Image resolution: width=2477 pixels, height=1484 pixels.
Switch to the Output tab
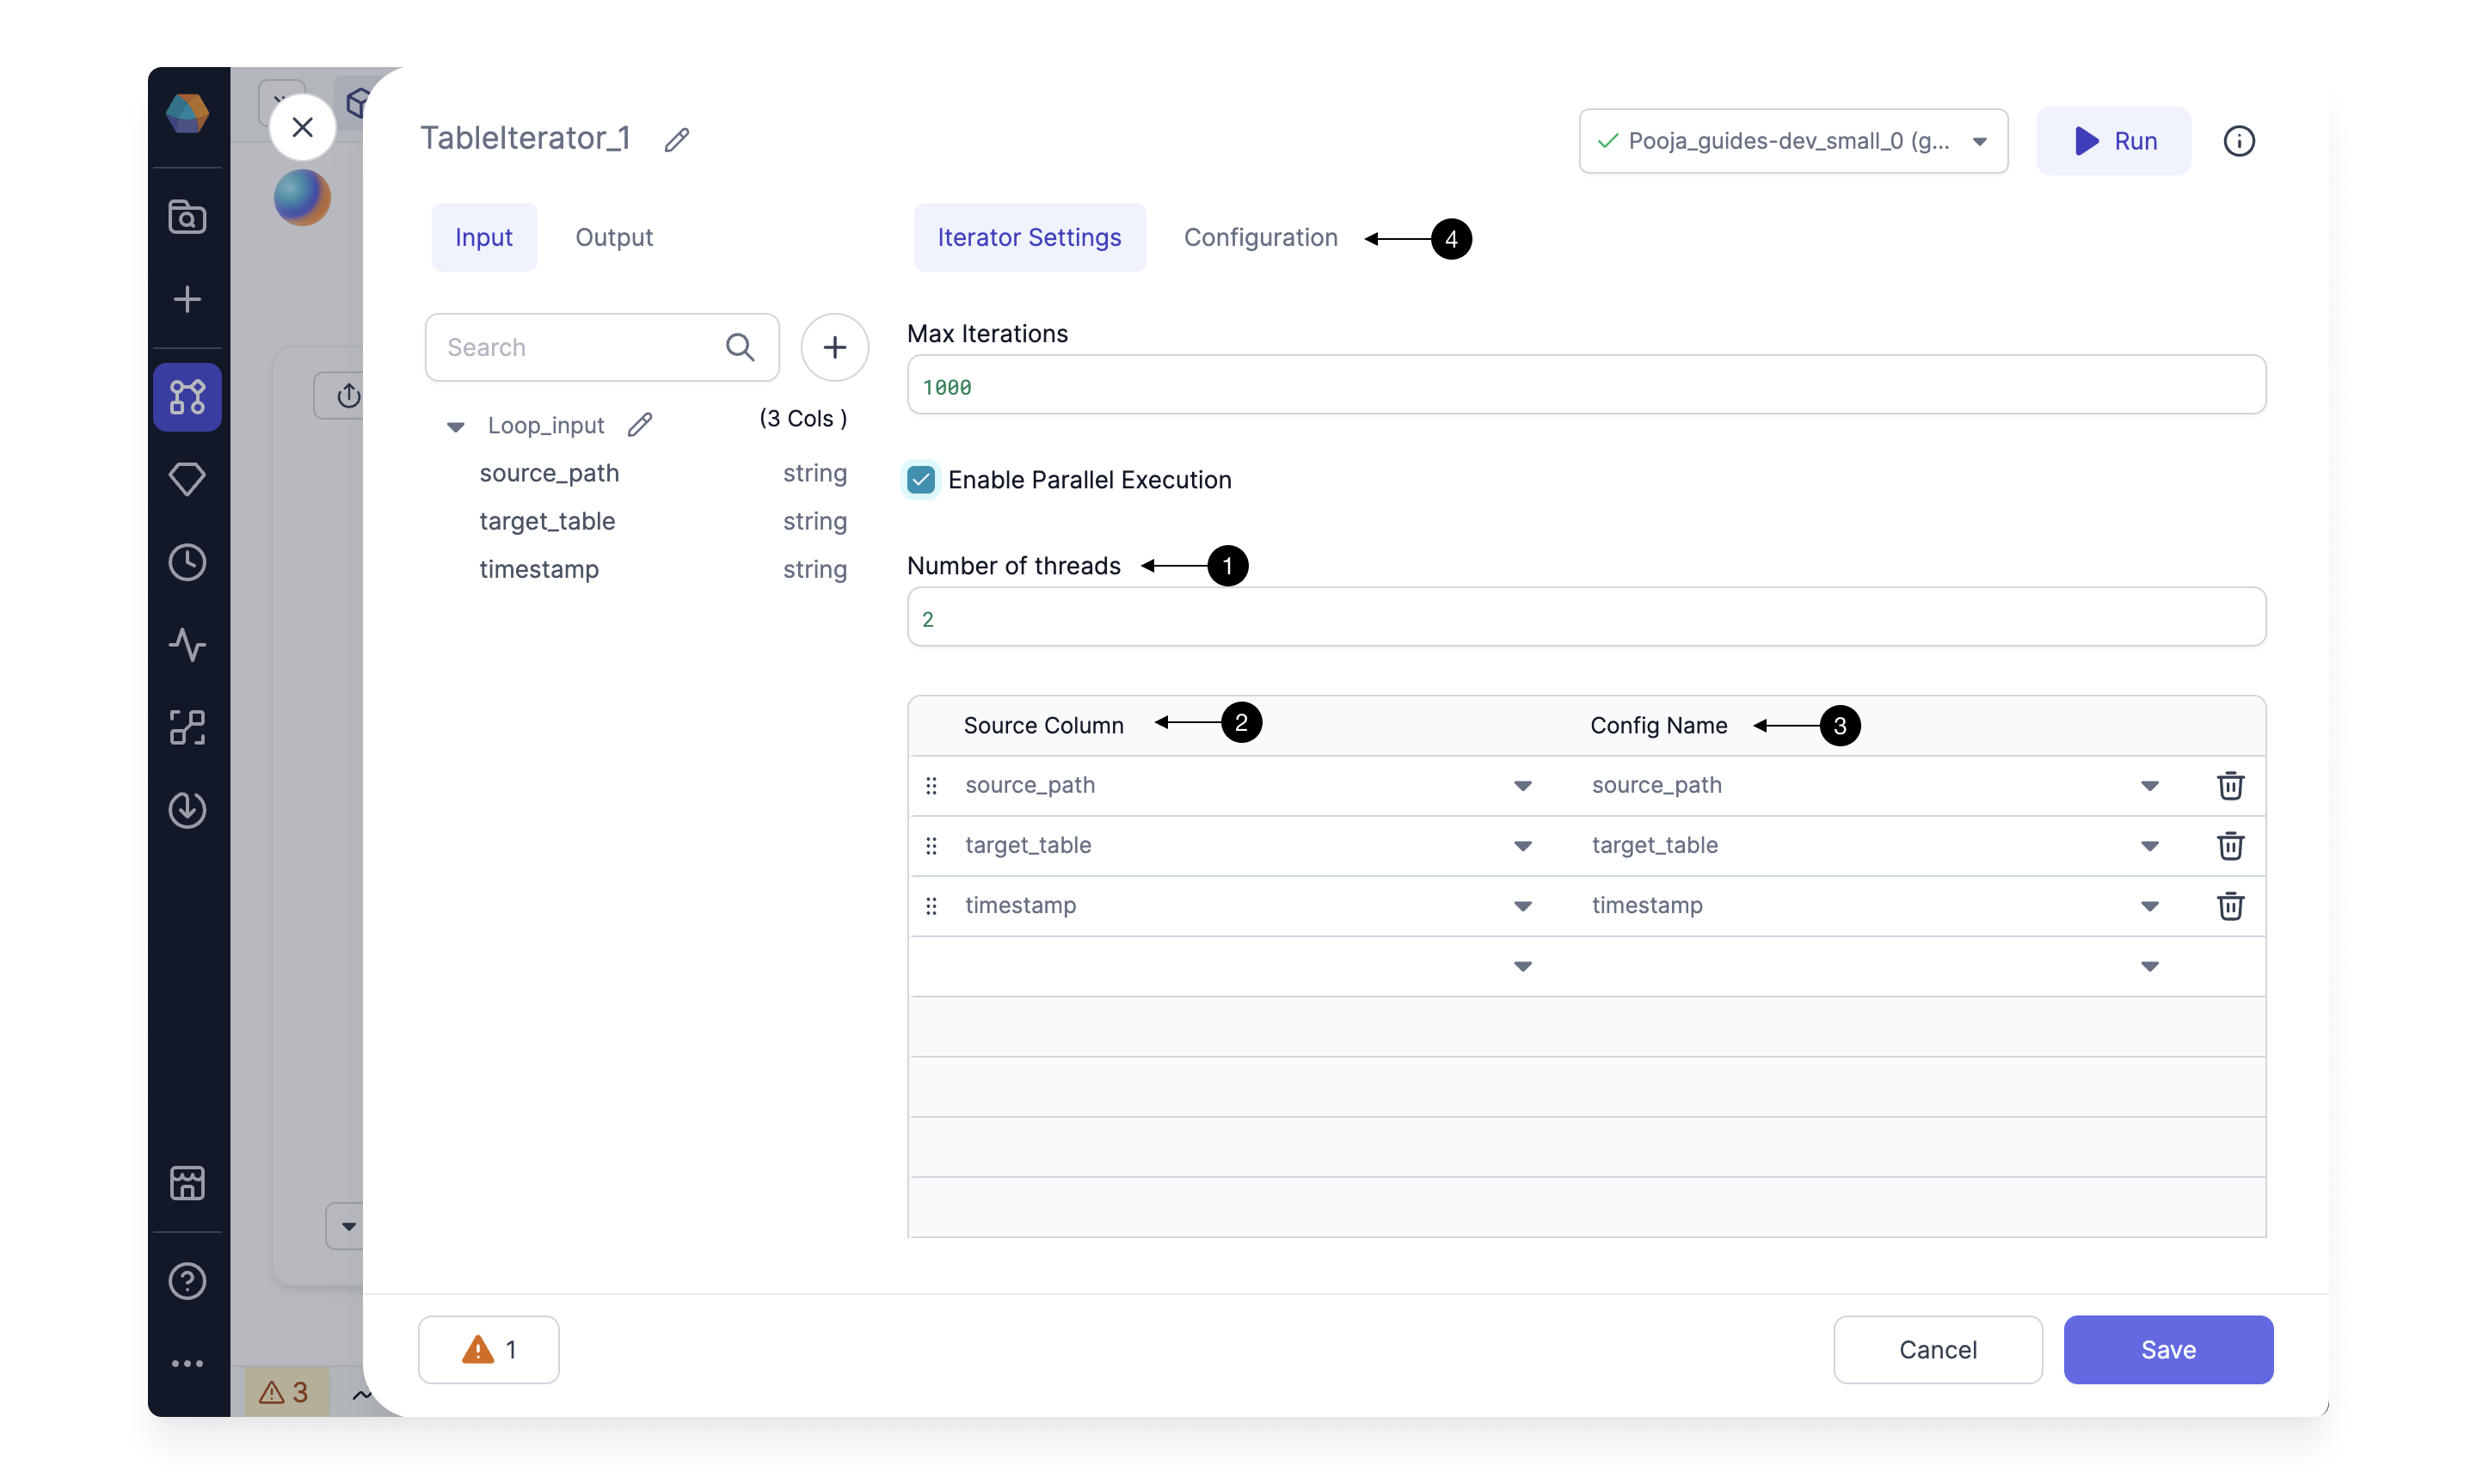(613, 237)
